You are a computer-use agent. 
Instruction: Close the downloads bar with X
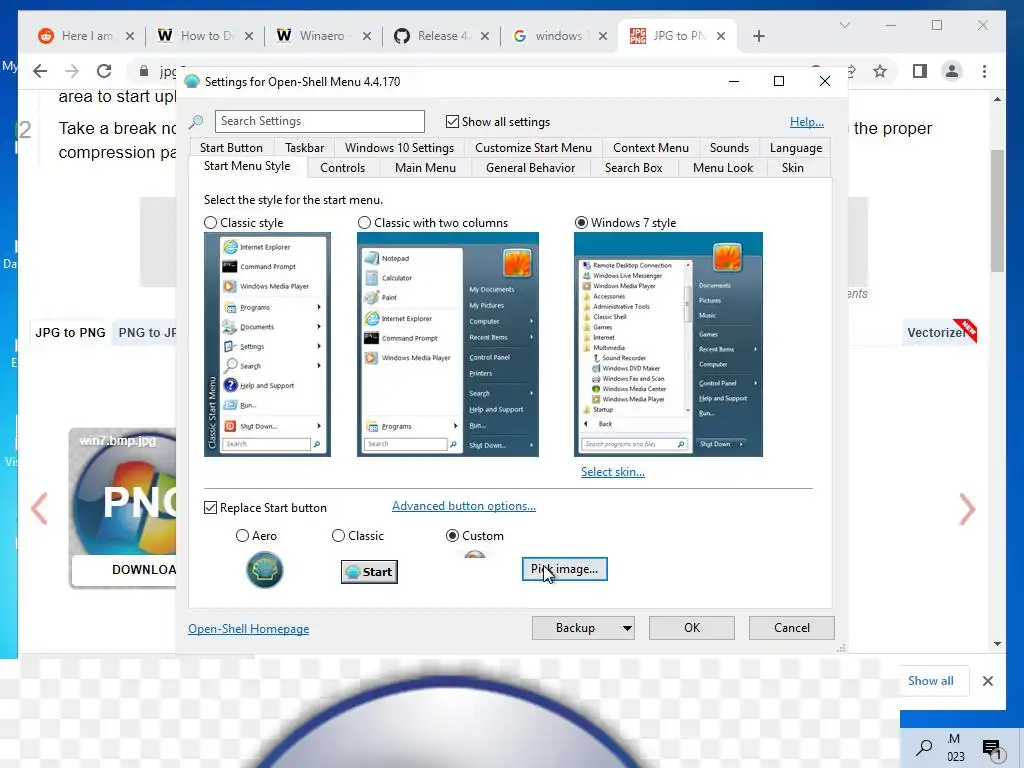click(987, 681)
